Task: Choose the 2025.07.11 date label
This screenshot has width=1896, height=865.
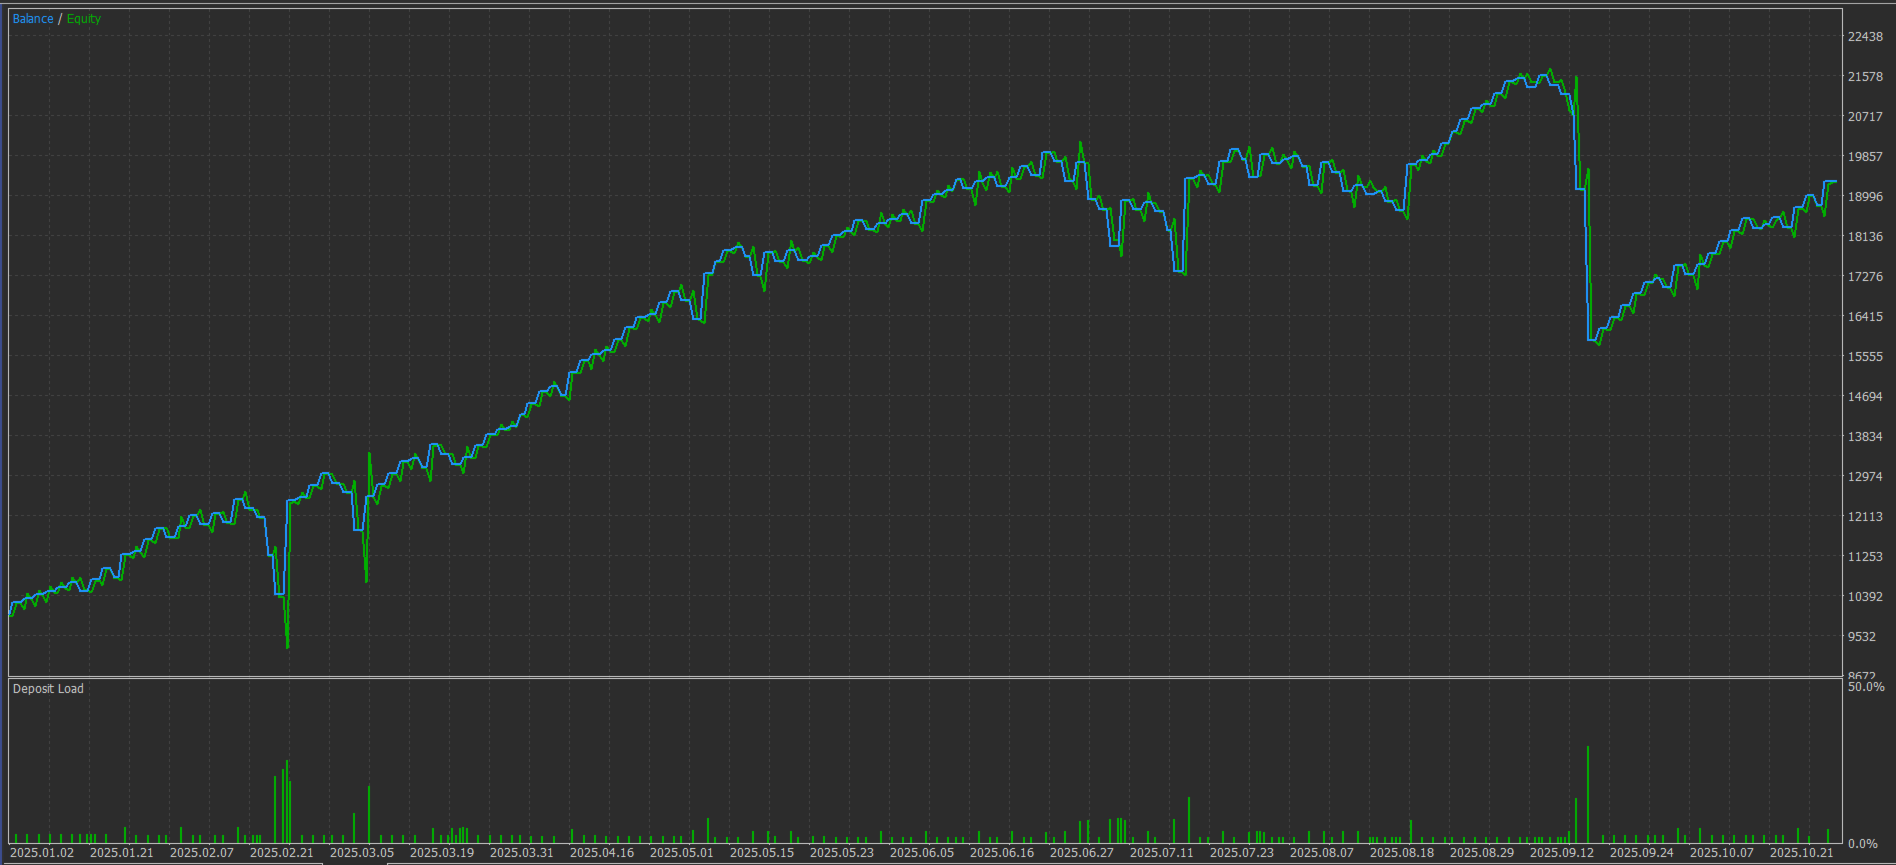Action: coord(1162,853)
